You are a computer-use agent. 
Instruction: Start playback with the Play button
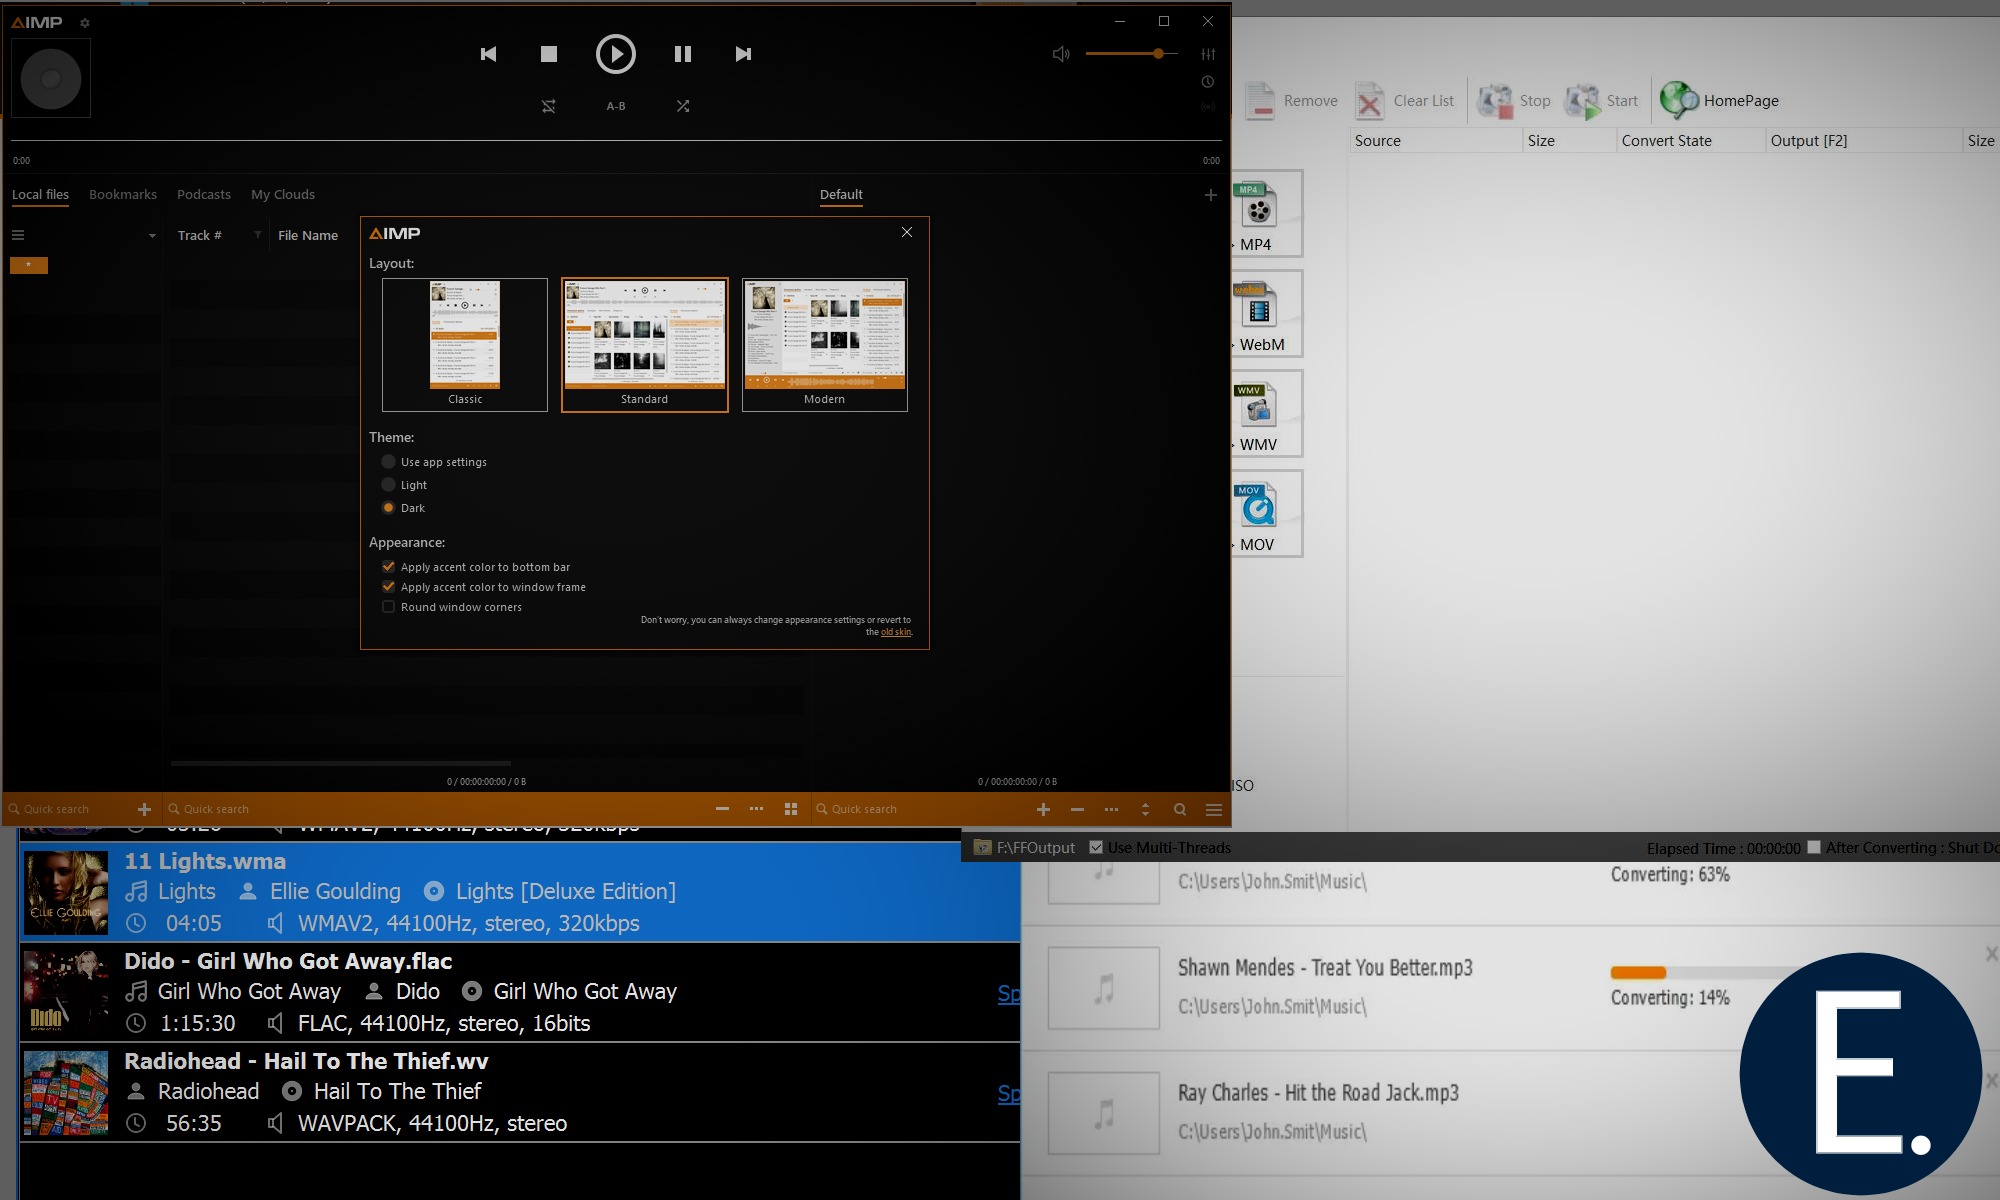coord(616,54)
